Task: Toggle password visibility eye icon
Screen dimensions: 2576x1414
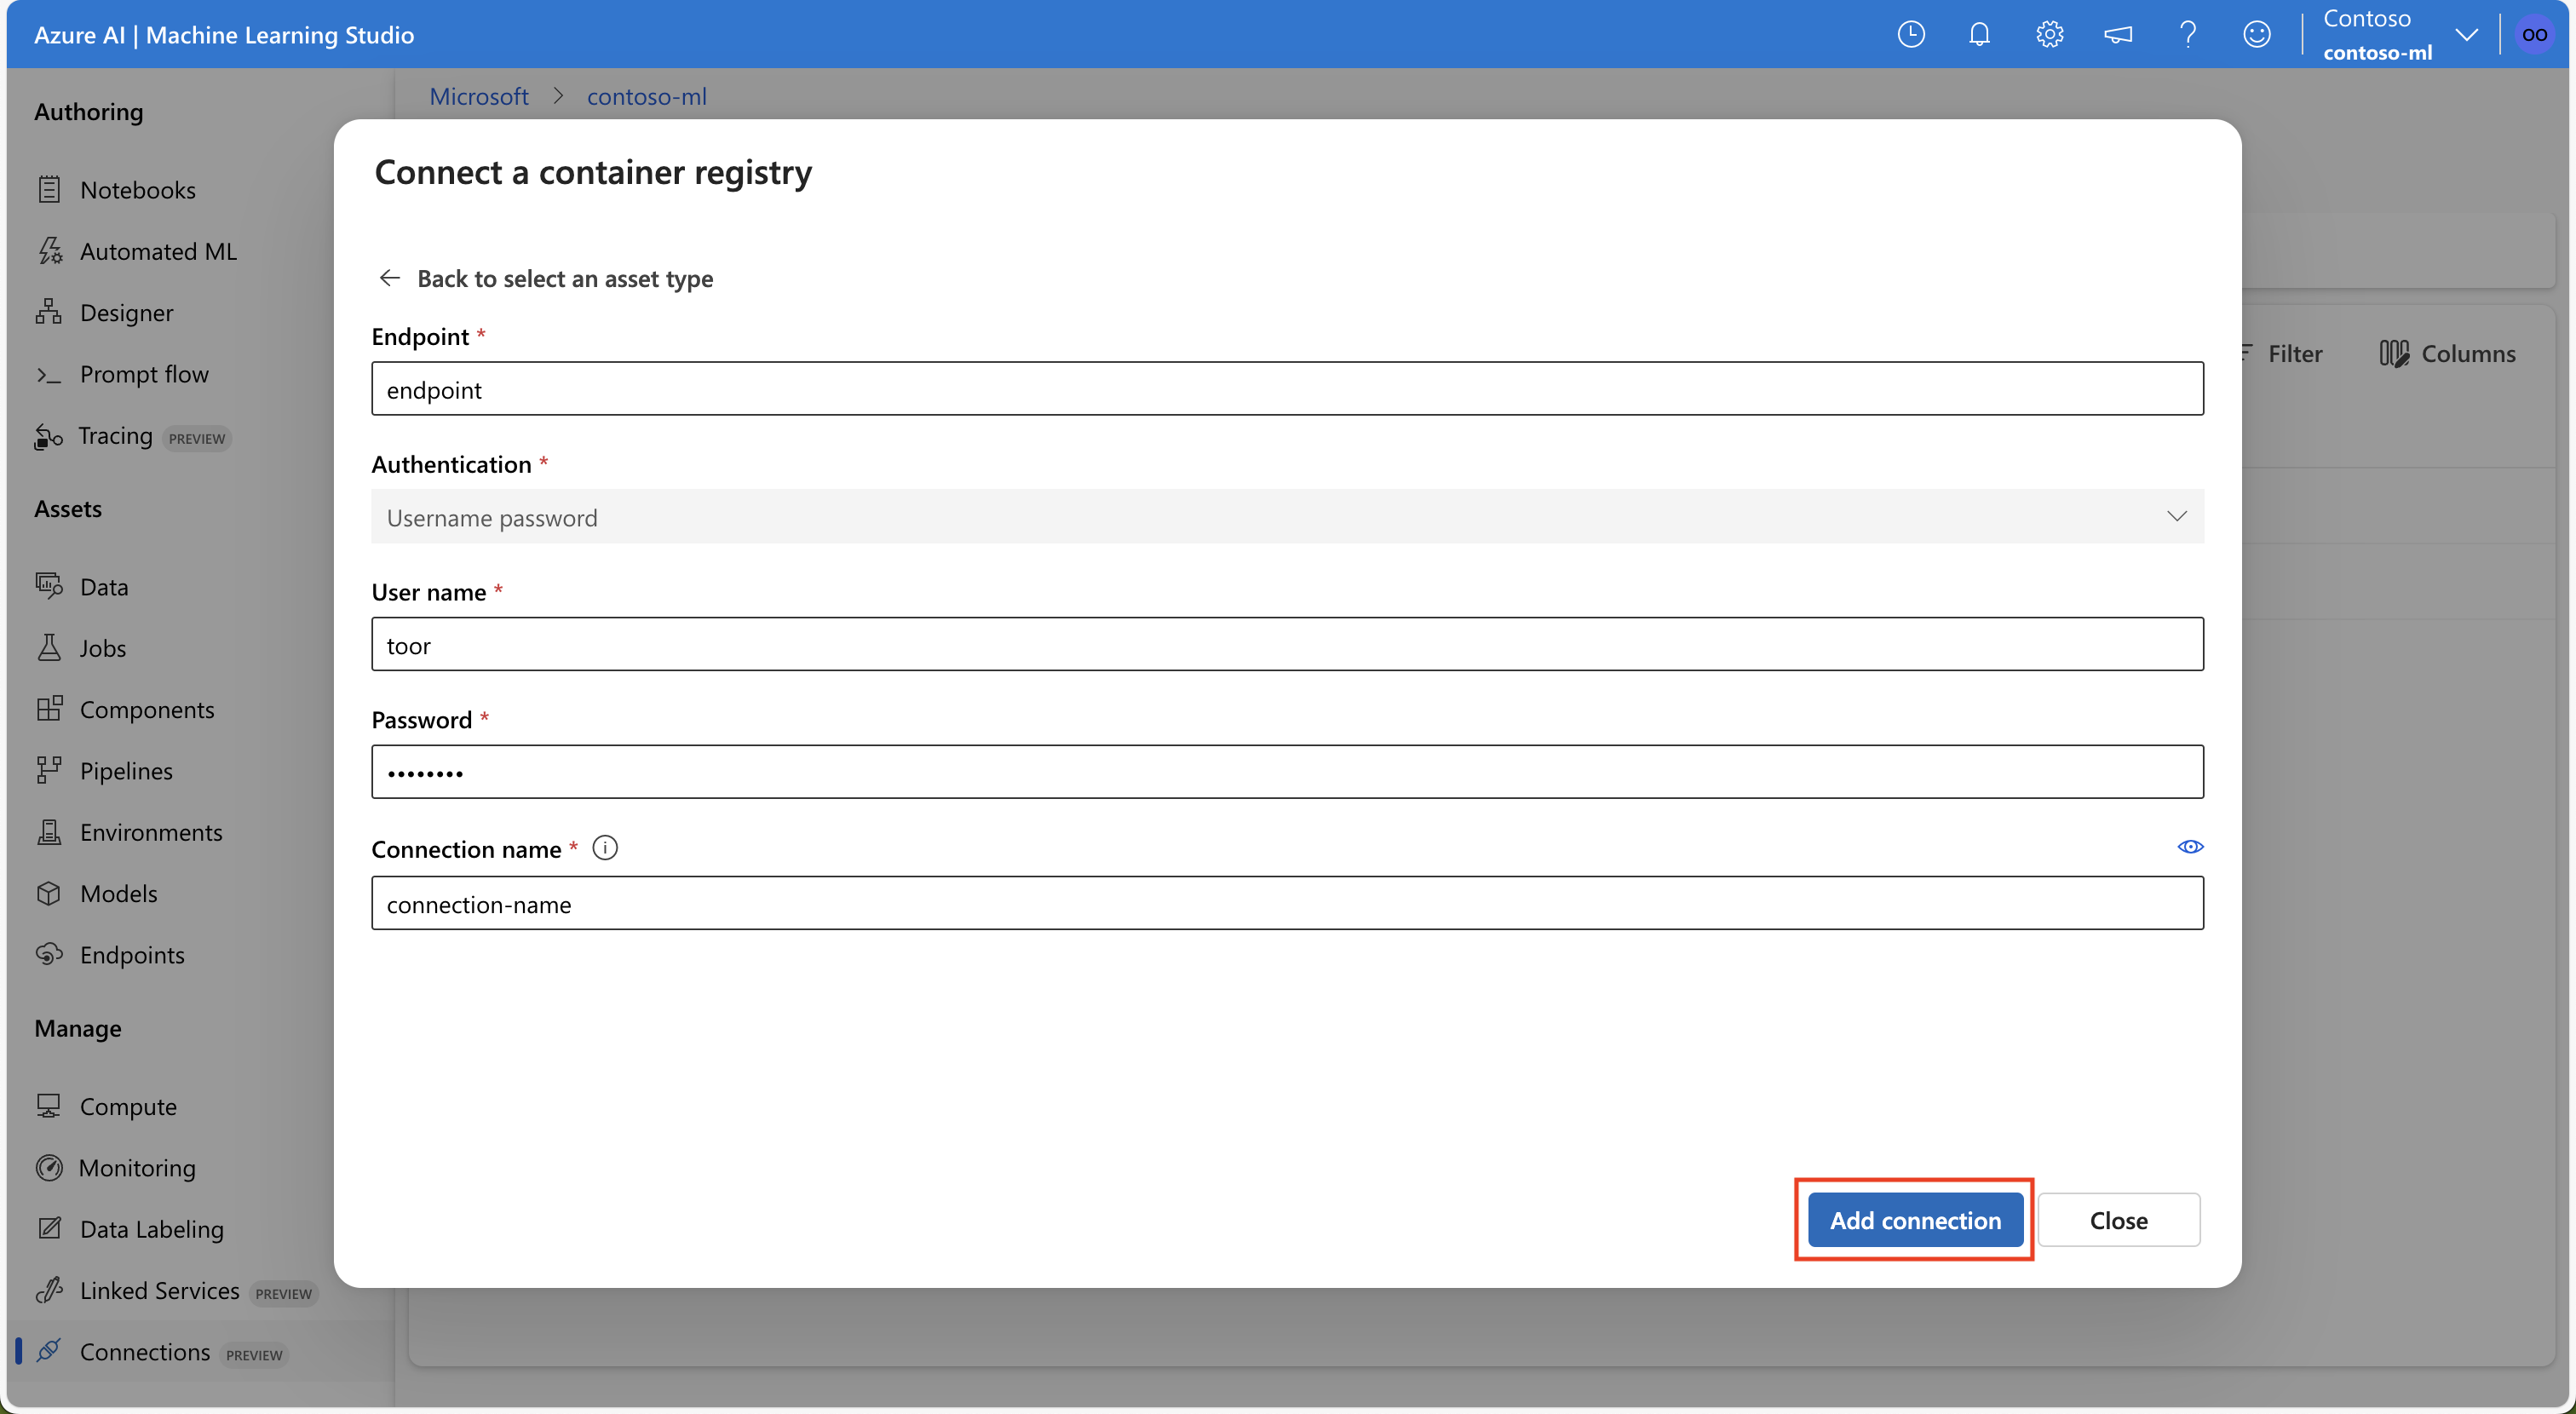Action: [2189, 847]
